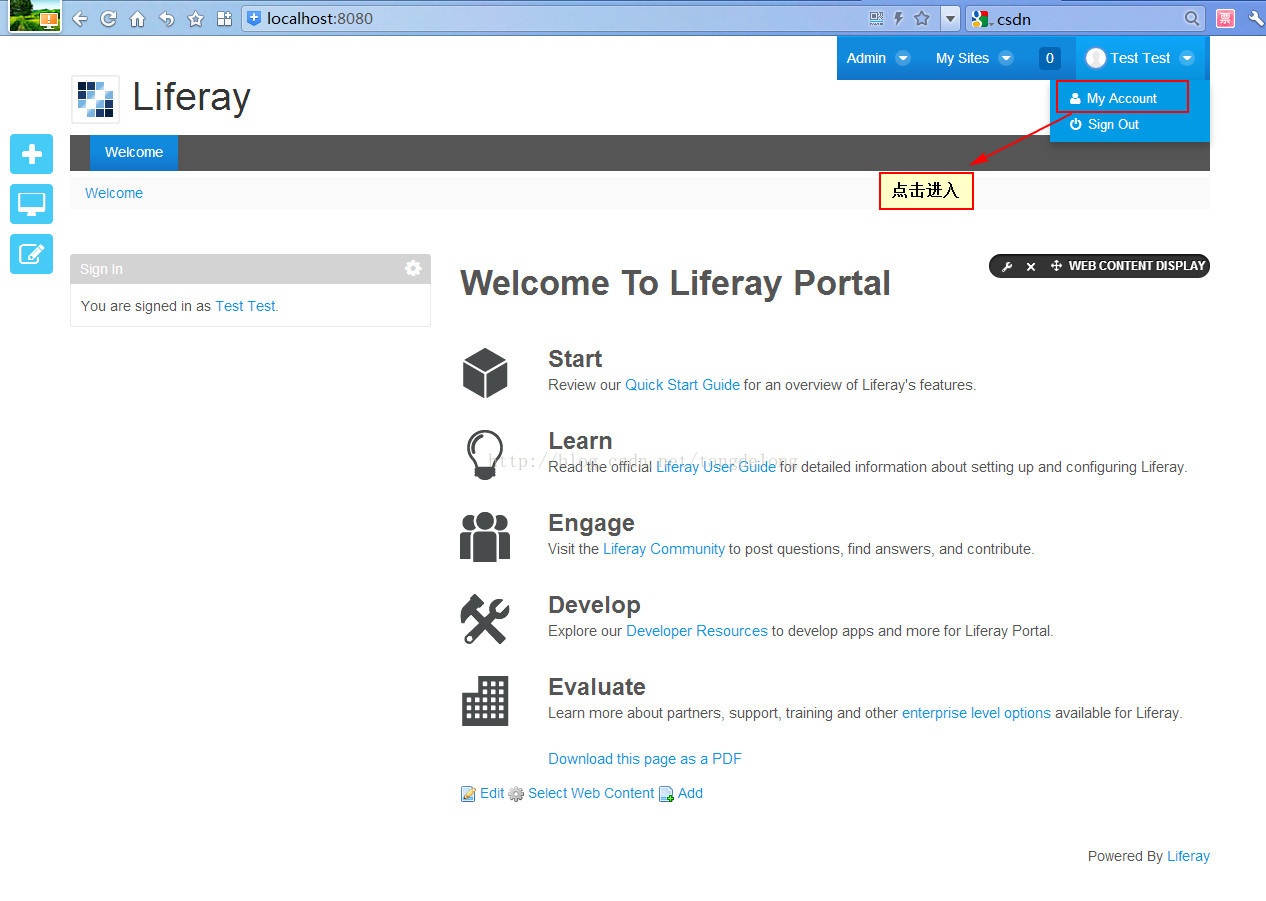Click the Engage people icon
The width and height of the screenshot is (1266, 901).
(x=485, y=536)
